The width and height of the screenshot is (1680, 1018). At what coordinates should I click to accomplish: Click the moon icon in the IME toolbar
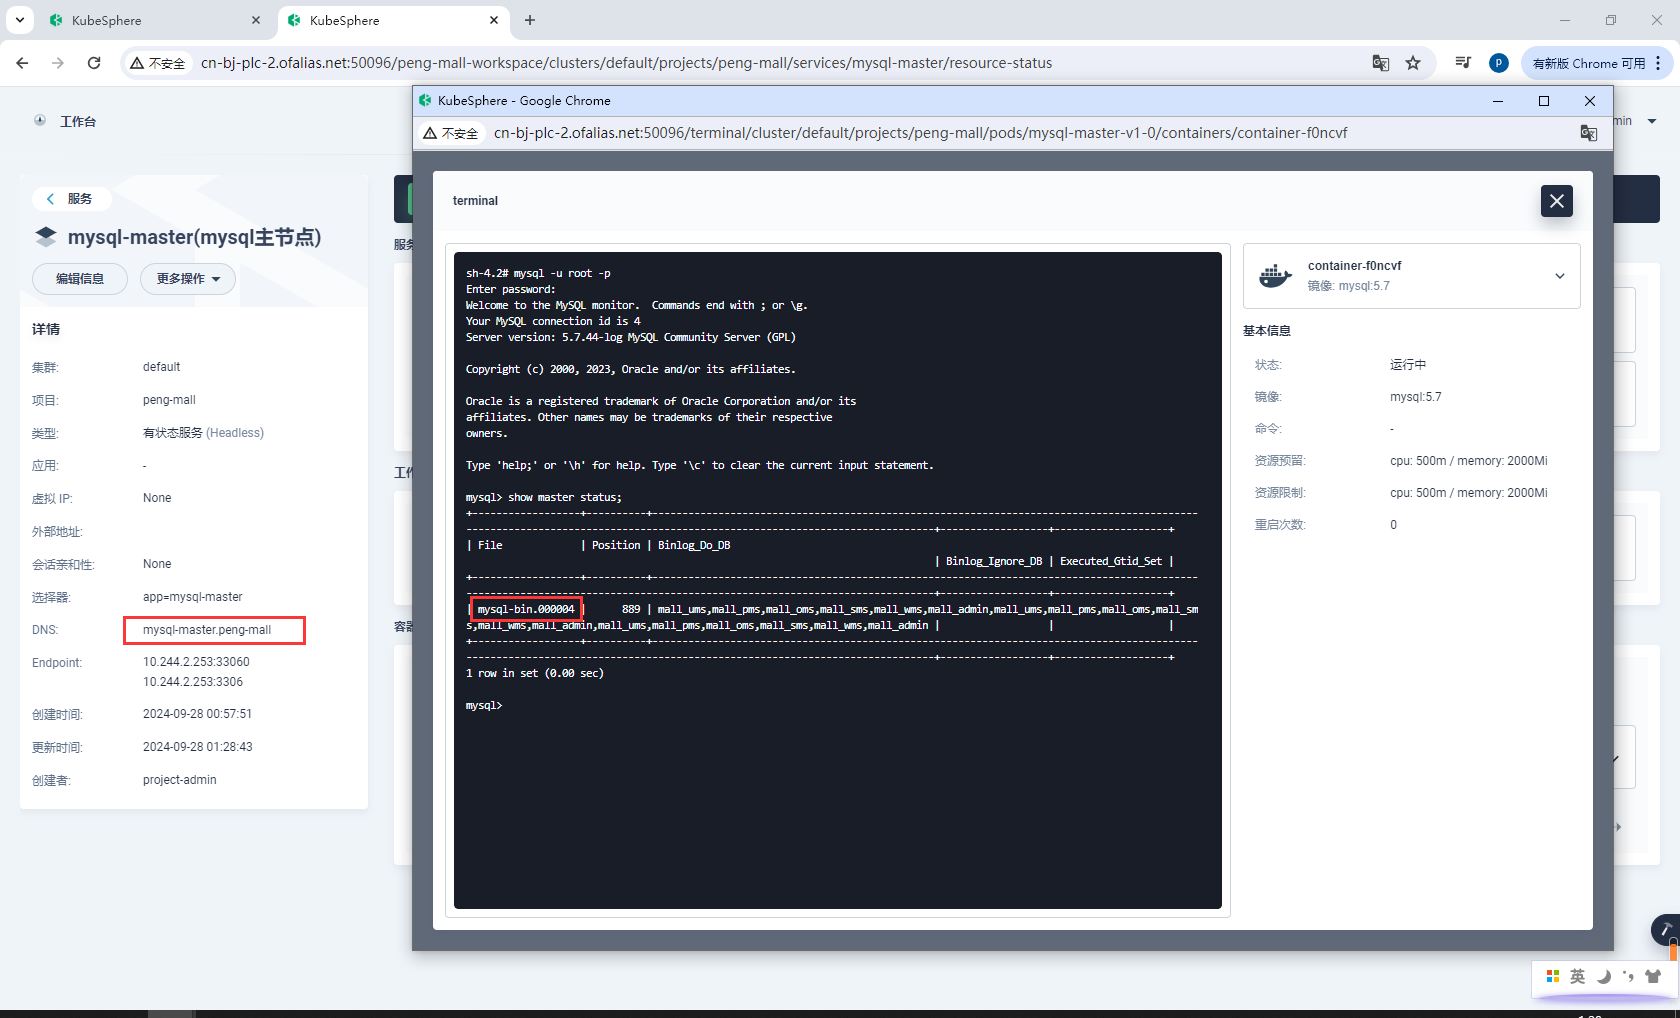[1604, 977]
